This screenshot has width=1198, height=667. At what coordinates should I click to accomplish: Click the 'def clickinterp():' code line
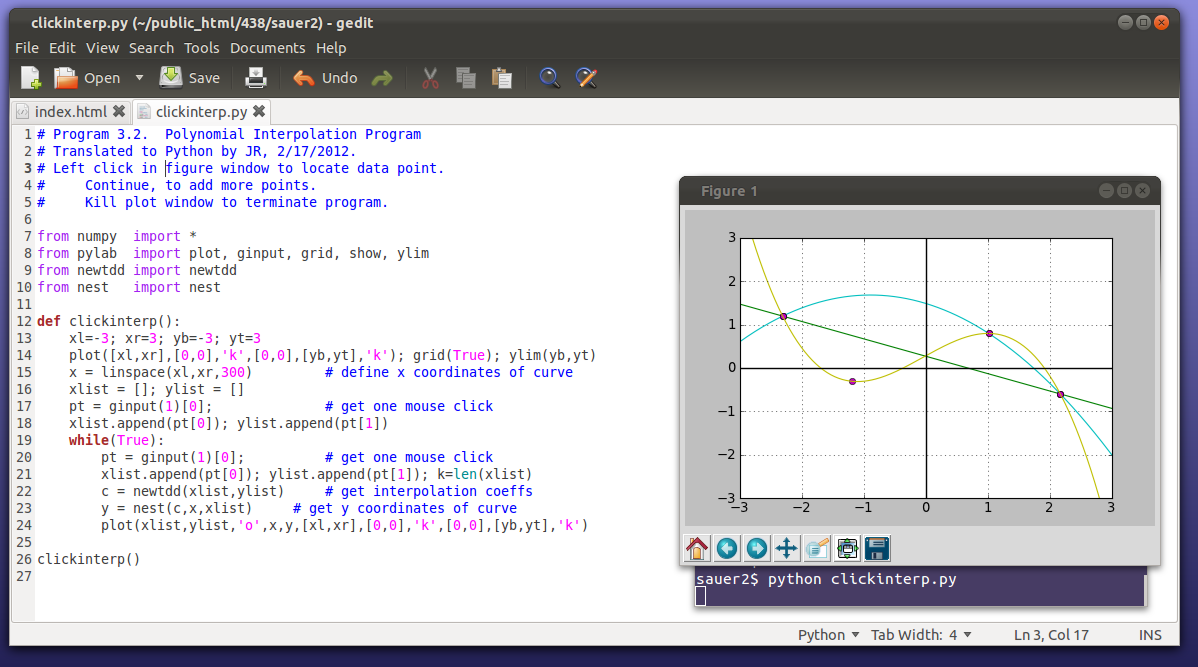(x=108, y=321)
